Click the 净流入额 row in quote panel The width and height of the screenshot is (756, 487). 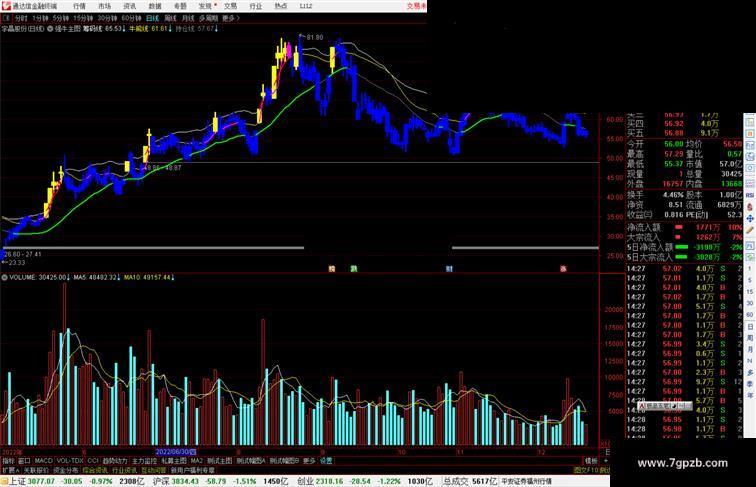point(685,227)
